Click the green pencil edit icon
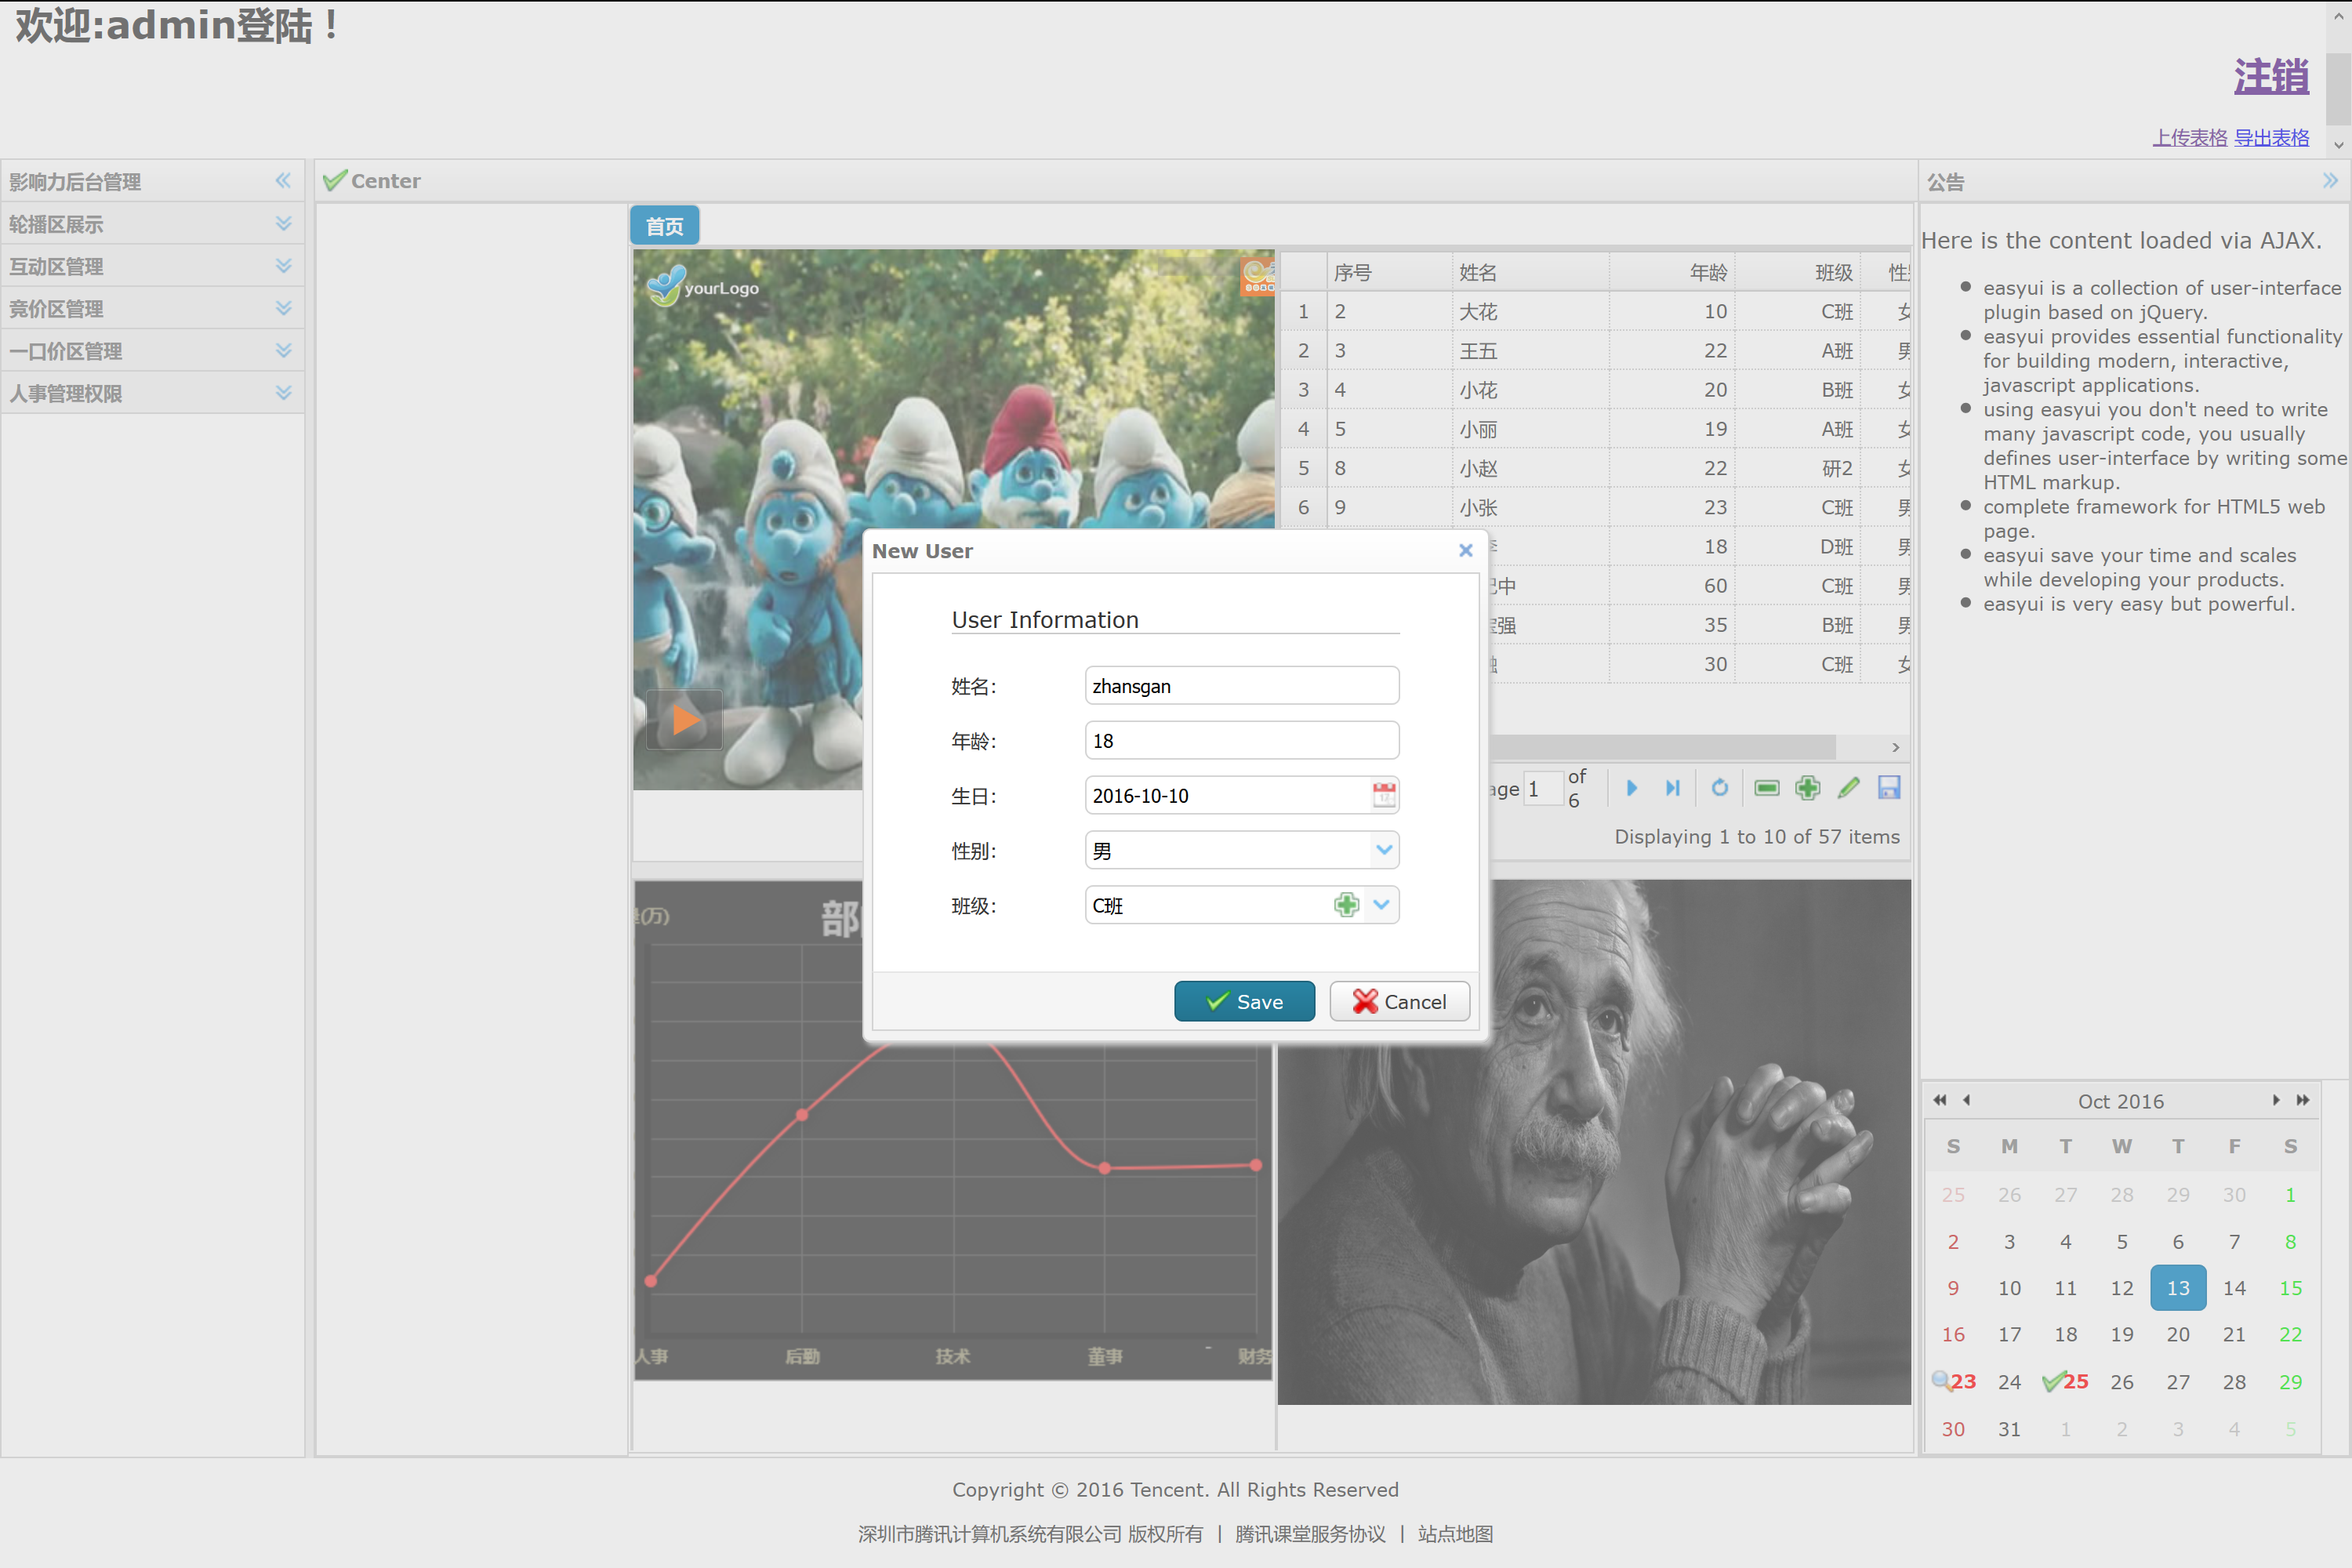This screenshot has width=2352, height=1568. pyautogui.click(x=1848, y=788)
